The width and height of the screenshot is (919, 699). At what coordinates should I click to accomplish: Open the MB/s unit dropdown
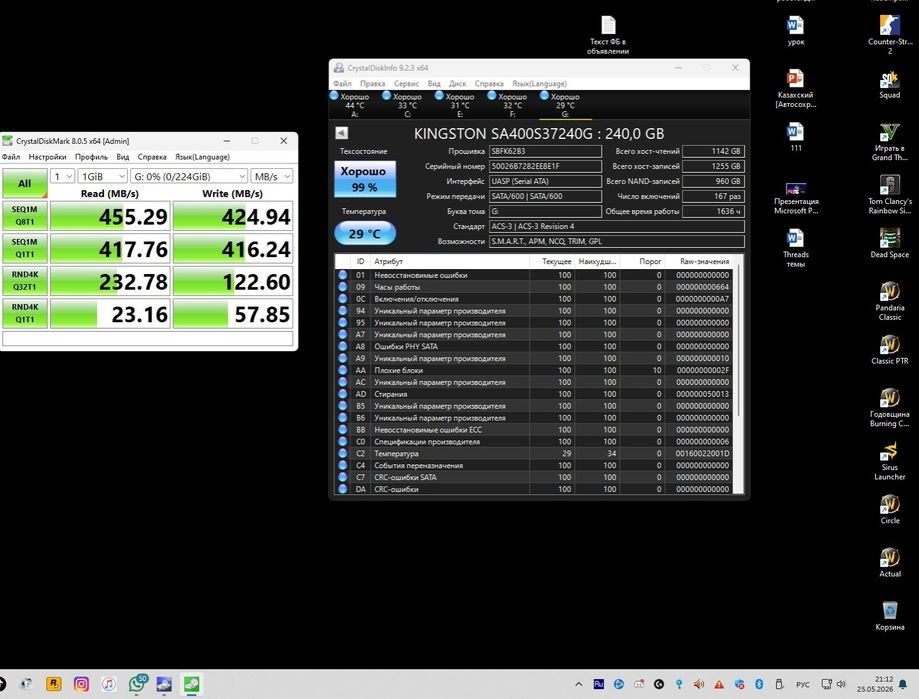(x=271, y=176)
